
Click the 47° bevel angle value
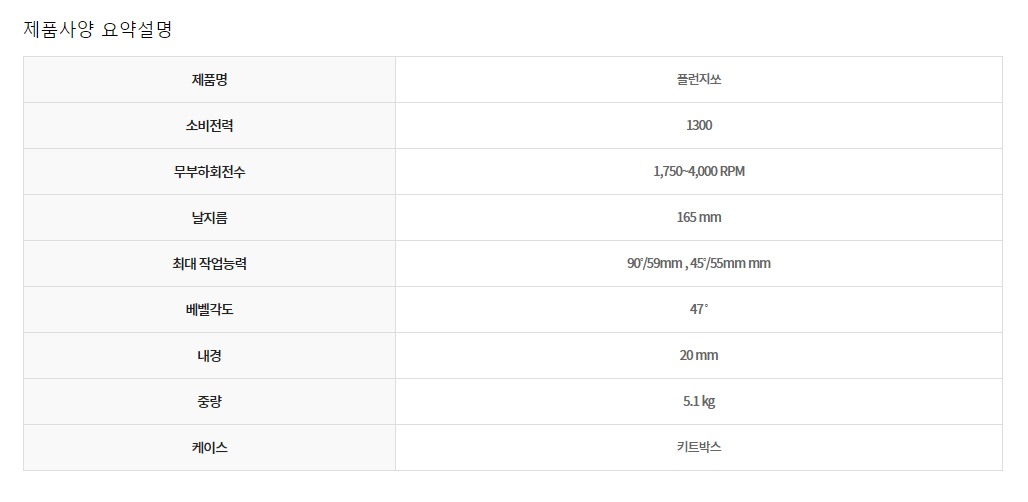pos(699,309)
